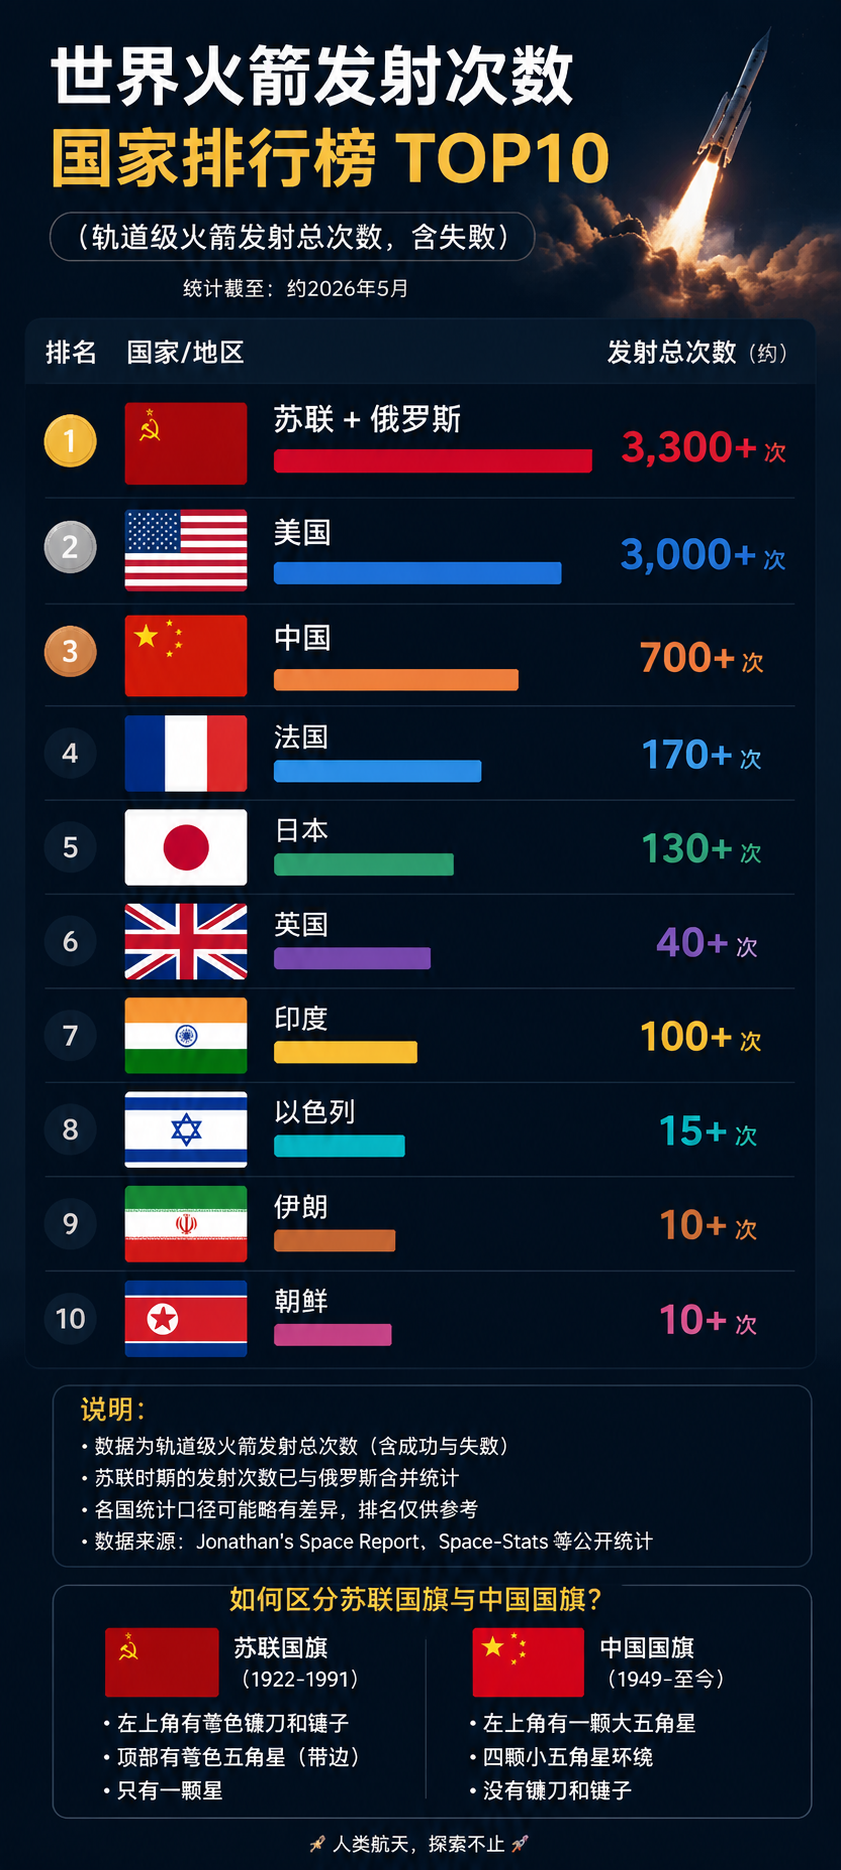Click the bronze rank 3 medal
841x1870 pixels.
point(70,651)
